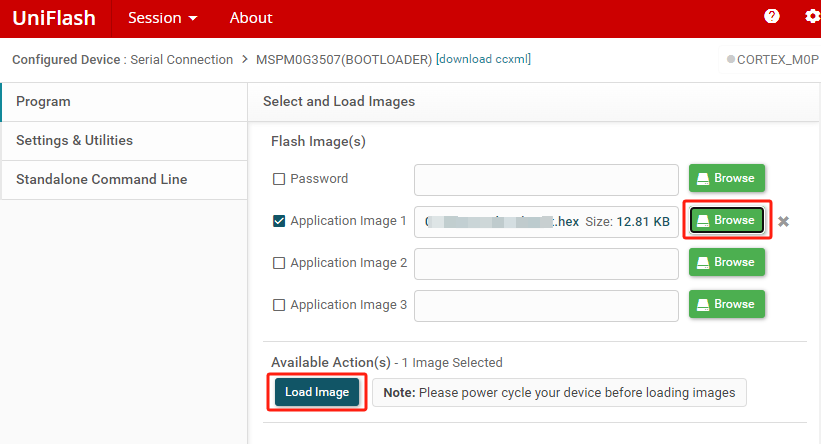821x444 pixels.
Task: Browse for Application Image 3 file
Action: pos(726,304)
